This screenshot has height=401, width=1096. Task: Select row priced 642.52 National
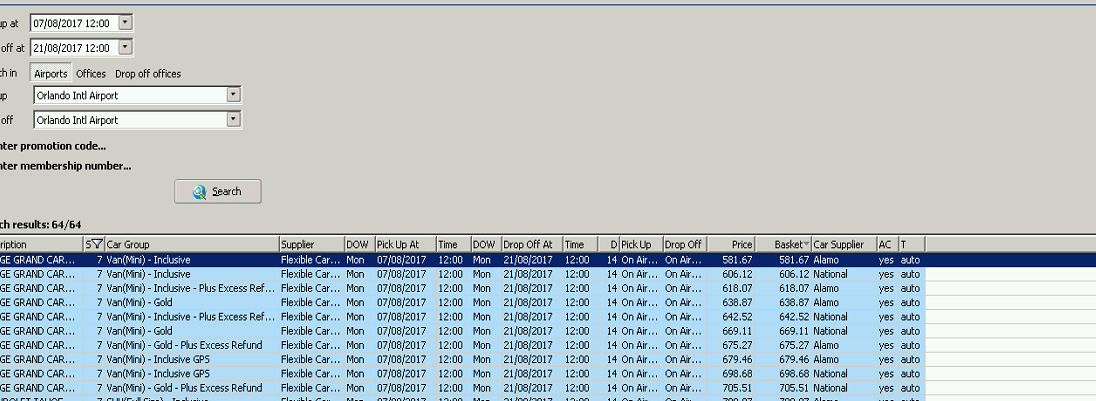463,316
